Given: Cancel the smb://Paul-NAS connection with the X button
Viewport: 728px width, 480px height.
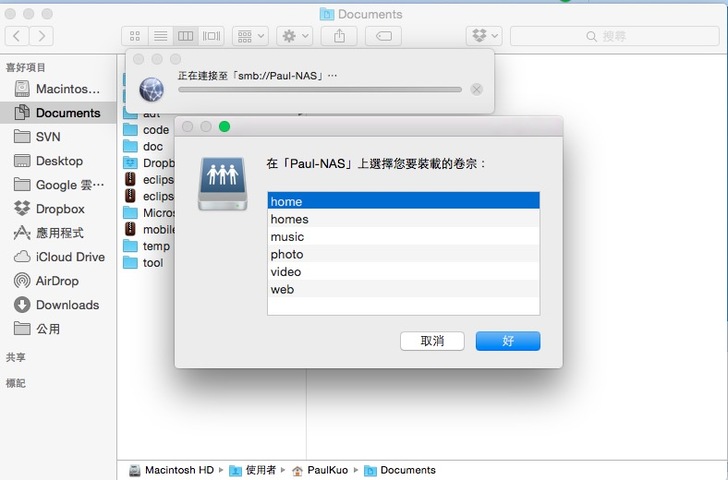Looking at the screenshot, I should point(476,90).
